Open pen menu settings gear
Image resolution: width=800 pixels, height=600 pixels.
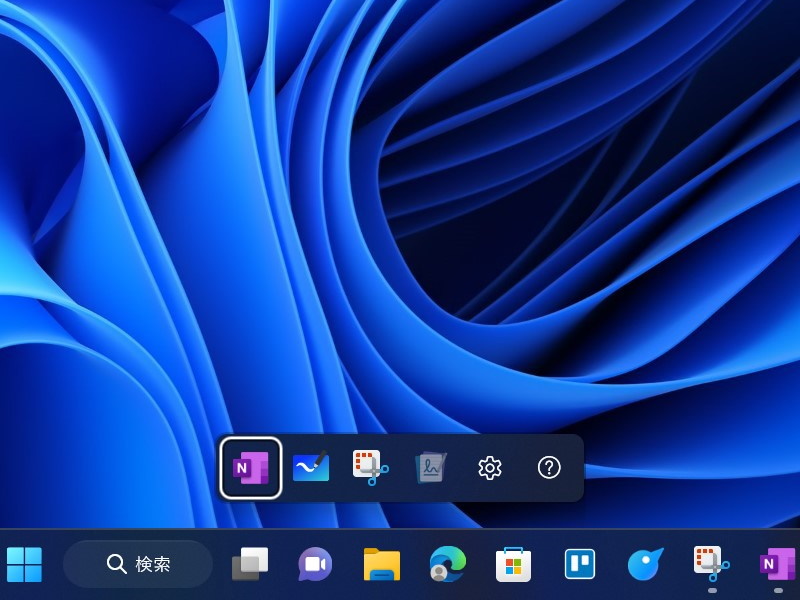click(490, 467)
